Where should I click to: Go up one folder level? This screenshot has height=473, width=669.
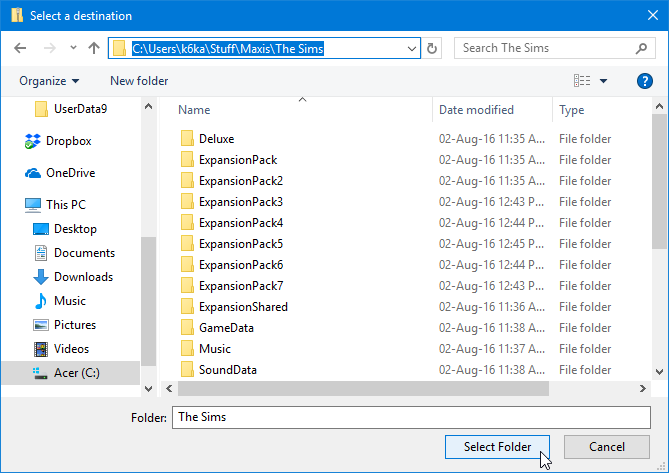coord(94,47)
